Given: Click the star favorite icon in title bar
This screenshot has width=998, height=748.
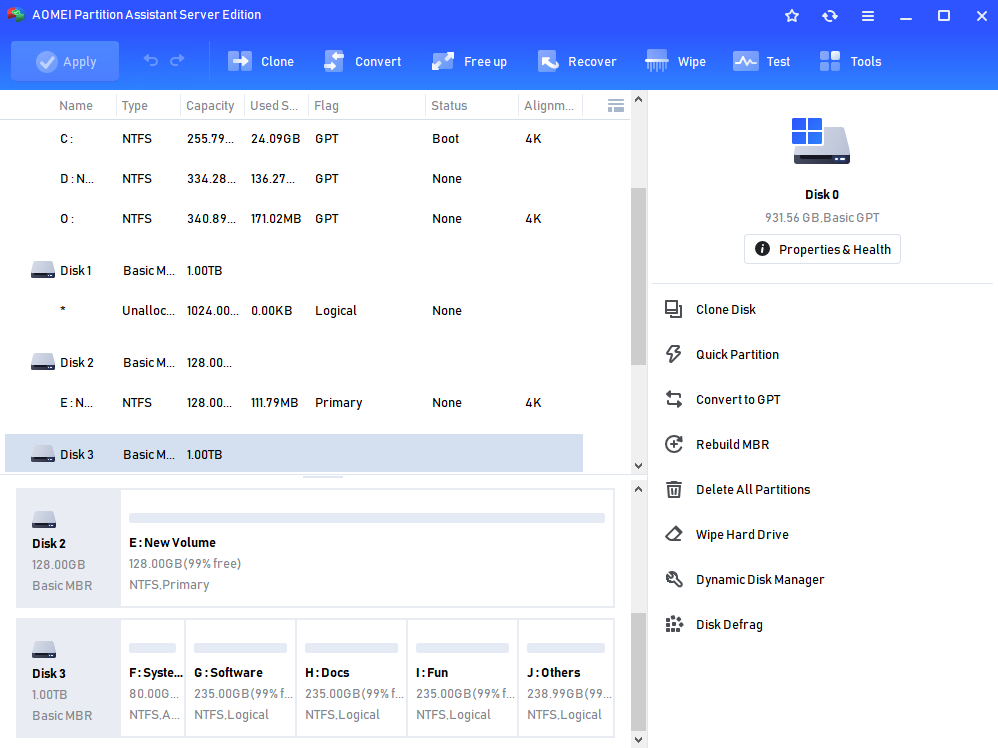Looking at the screenshot, I should coord(792,16).
